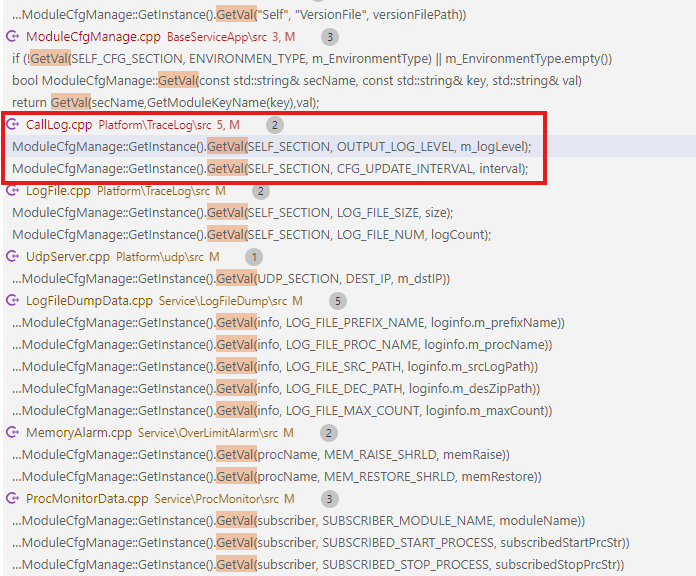Click the C++ file icon beside LogFile.cpp
Viewport: 696px width, 576px height.
pos(12,191)
